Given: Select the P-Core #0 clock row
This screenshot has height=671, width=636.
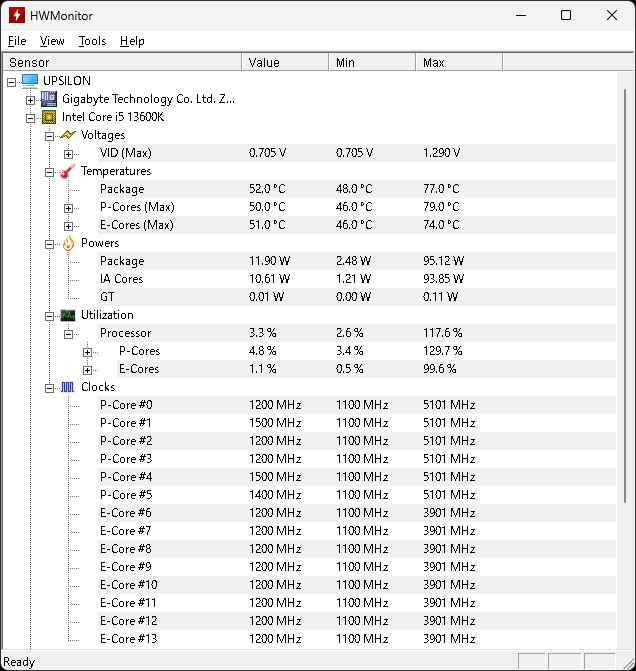Looking at the screenshot, I should [x=357, y=405].
